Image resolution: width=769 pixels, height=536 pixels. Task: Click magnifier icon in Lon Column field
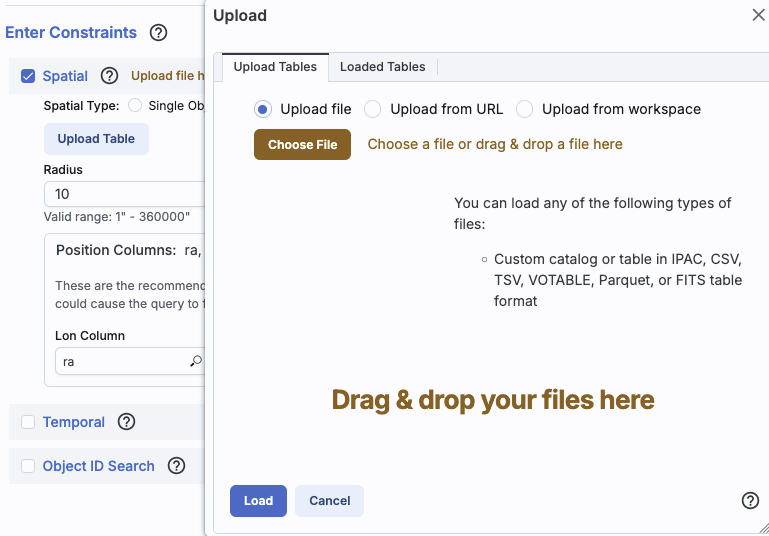[196, 361]
